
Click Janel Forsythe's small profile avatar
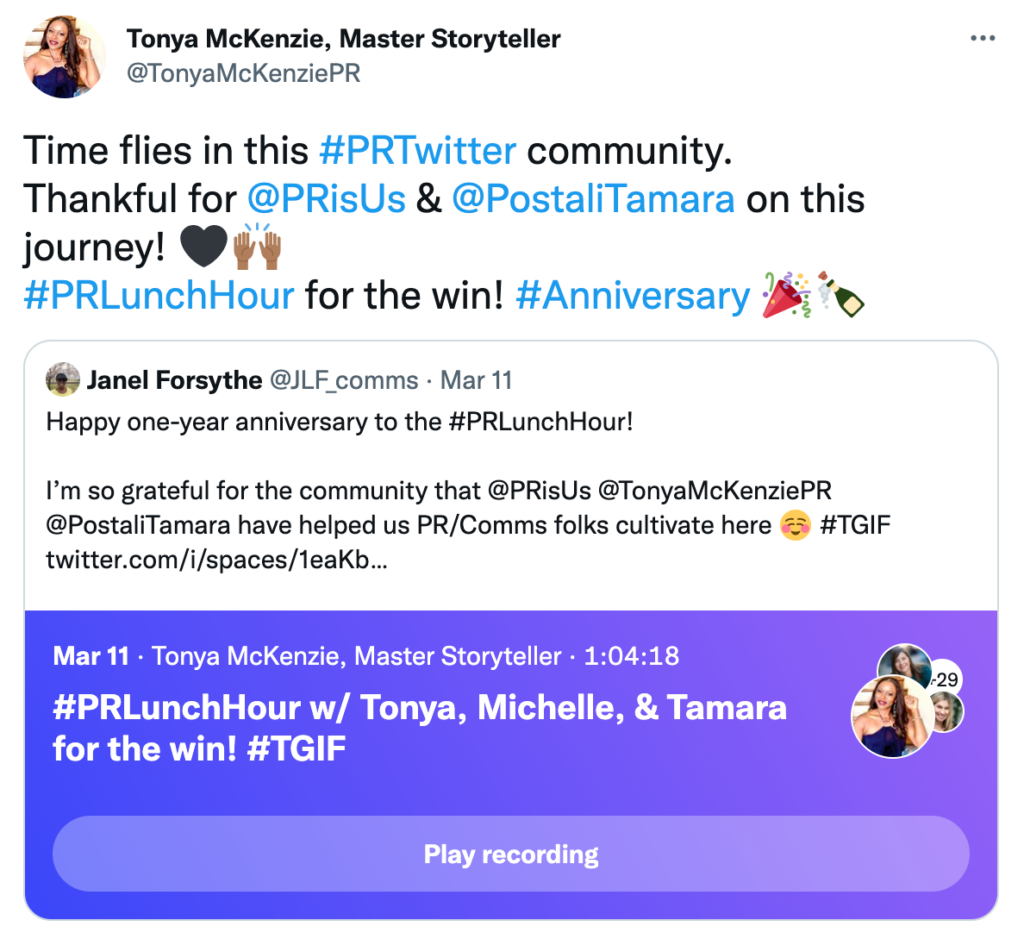click(63, 379)
